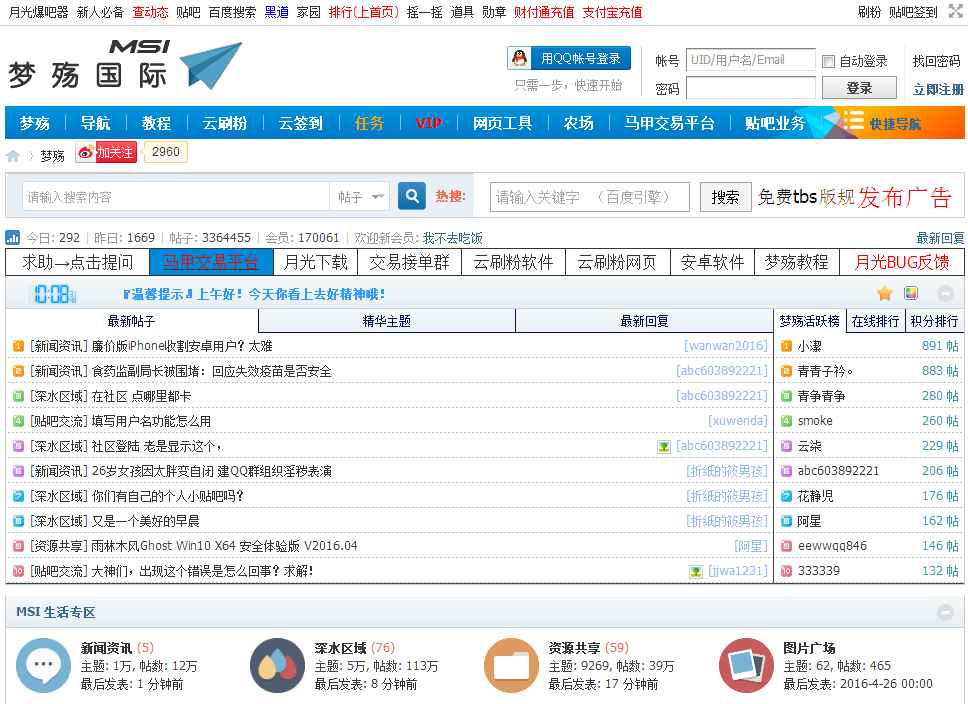Open the 深水区域 water drops icon

[x=277, y=666]
